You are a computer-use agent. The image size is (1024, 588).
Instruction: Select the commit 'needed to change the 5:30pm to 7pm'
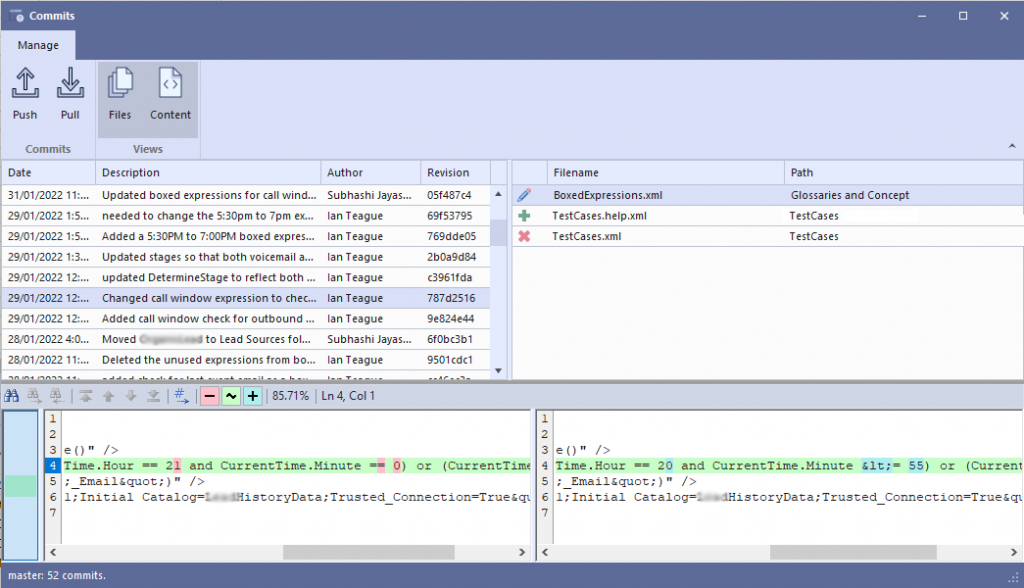pyautogui.click(x=246, y=216)
